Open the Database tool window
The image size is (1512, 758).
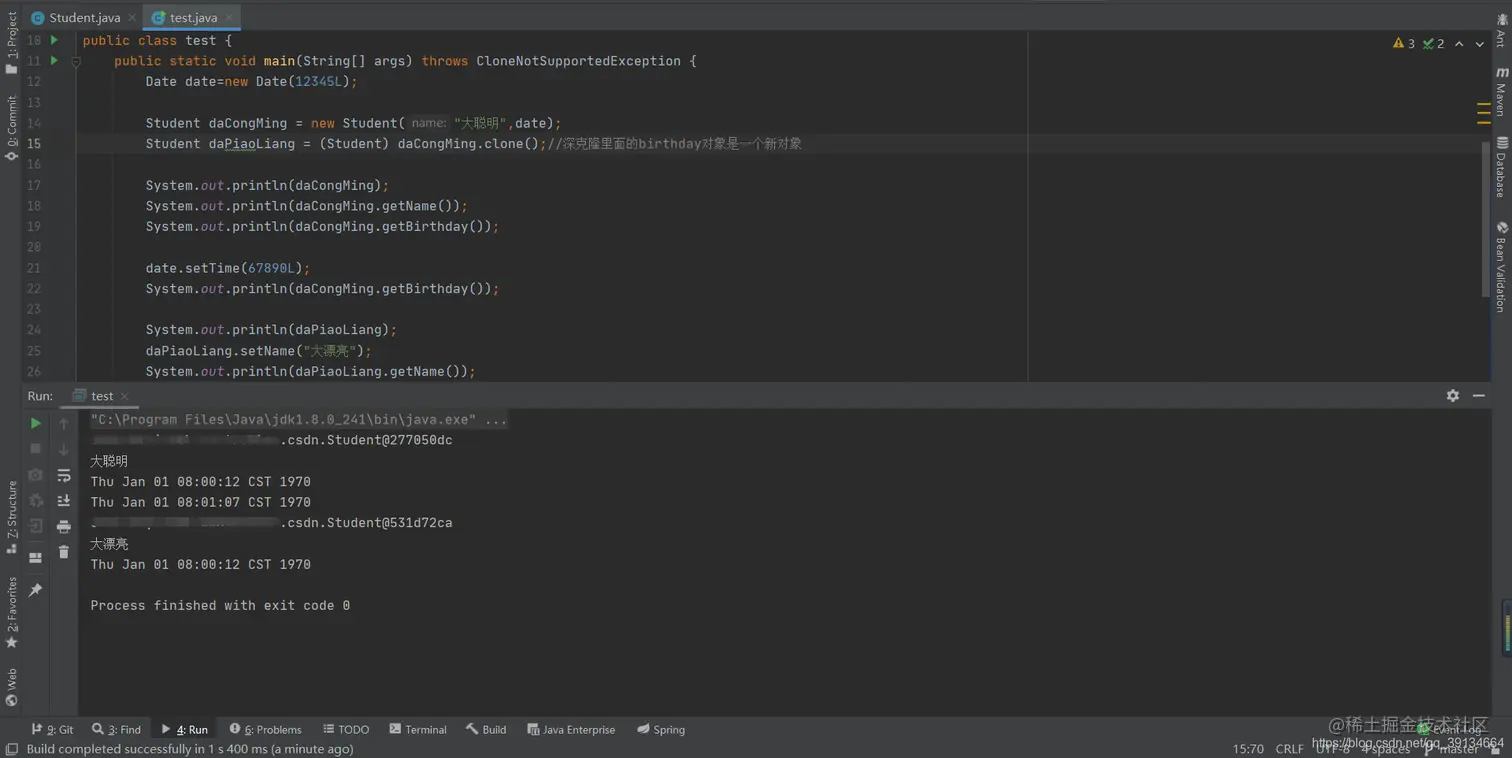(x=1501, y=167)
